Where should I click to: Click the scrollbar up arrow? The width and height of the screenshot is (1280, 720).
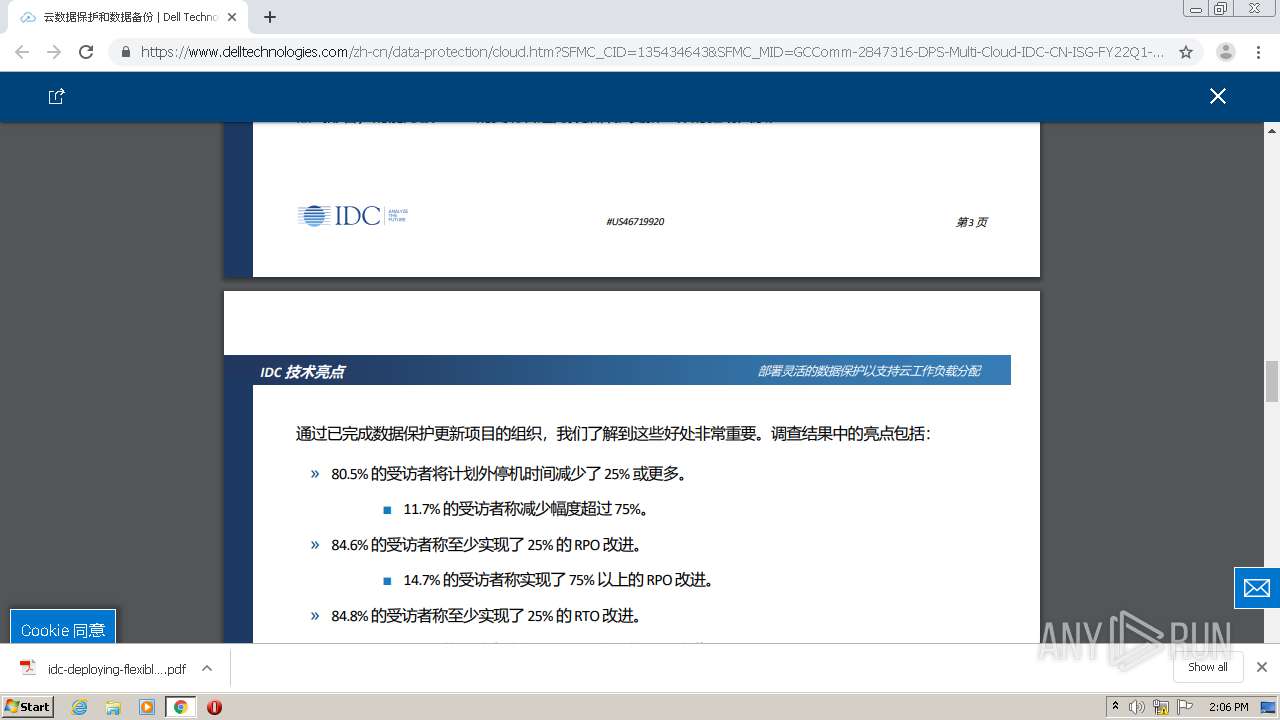click(x=1272, y=131)
